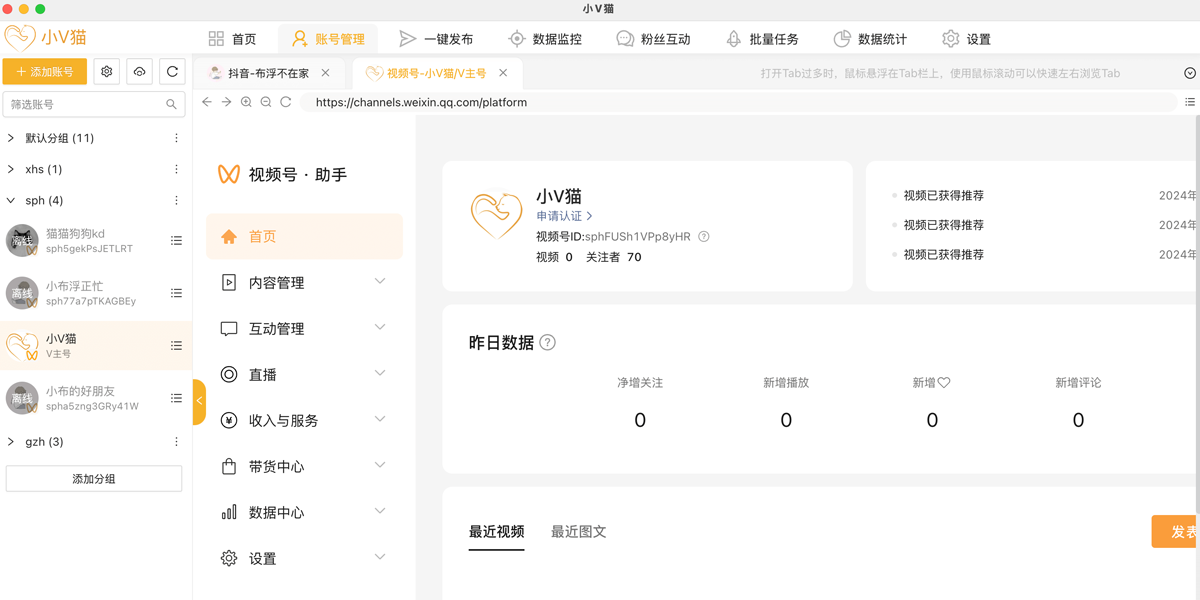Viewport: 1200px width, 600px height.
Task: Click the first 视频已获得推荐 notification
Action: pos(943,196)
